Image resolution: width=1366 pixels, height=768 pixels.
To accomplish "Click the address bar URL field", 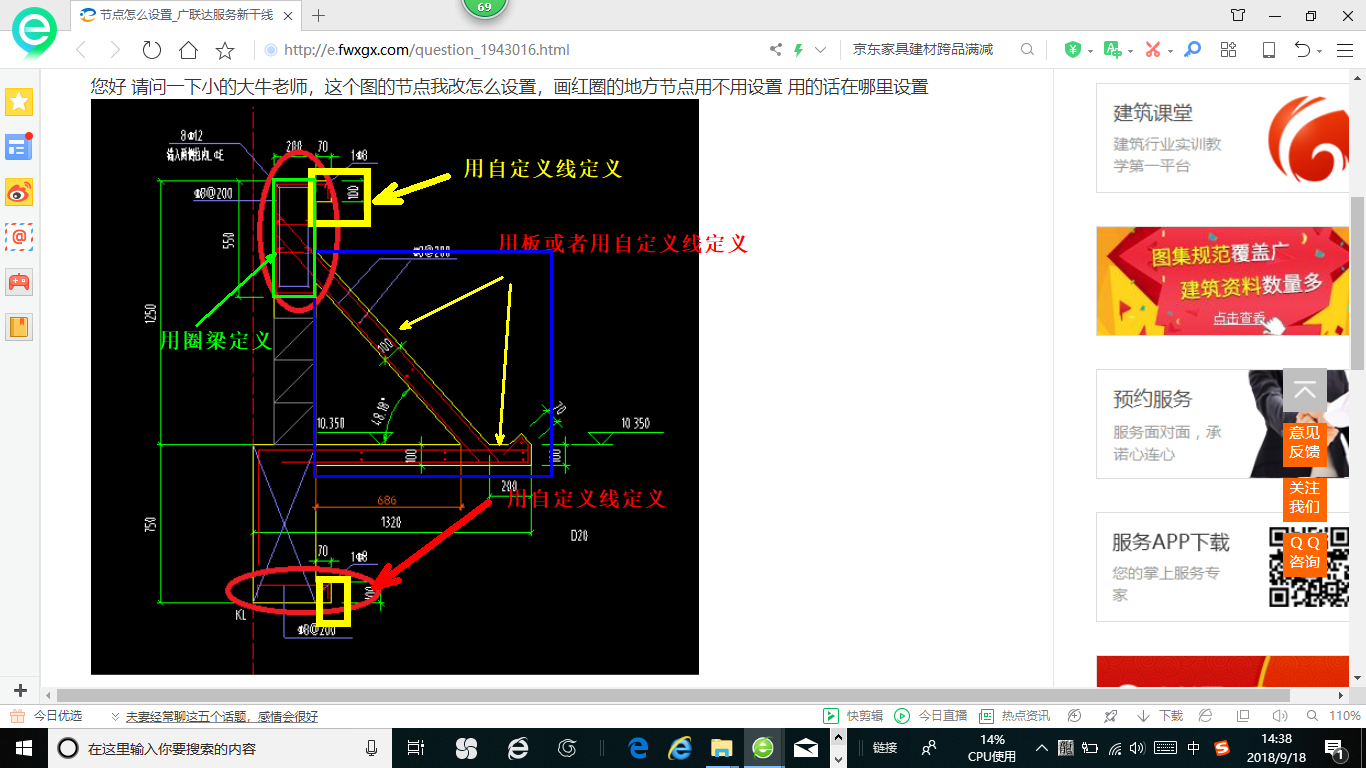I will pos(510,50).
